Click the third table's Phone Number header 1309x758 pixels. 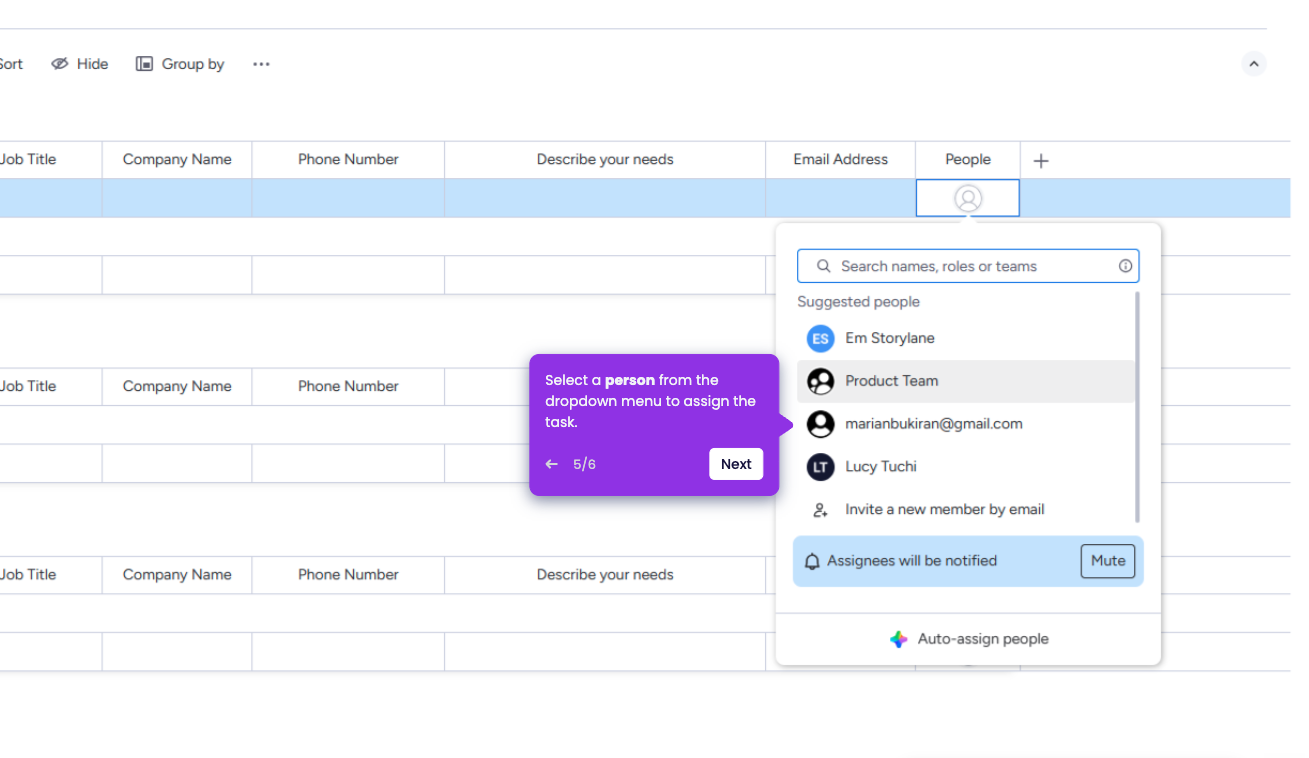point(348,575)
